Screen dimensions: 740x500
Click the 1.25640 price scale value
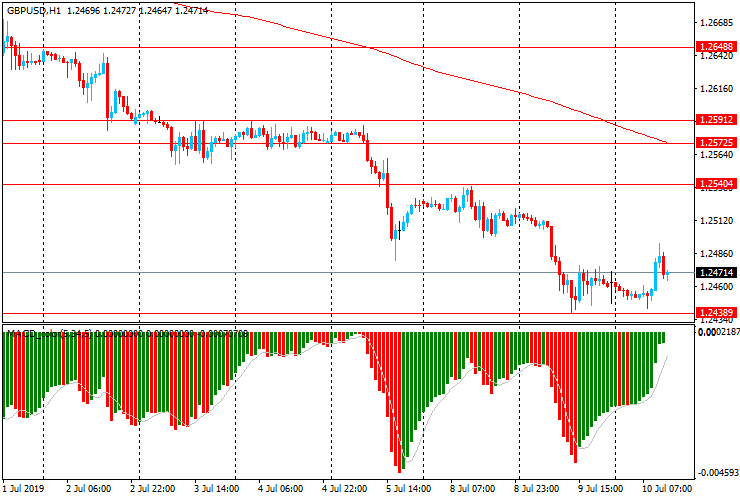(x=717, y=155)
